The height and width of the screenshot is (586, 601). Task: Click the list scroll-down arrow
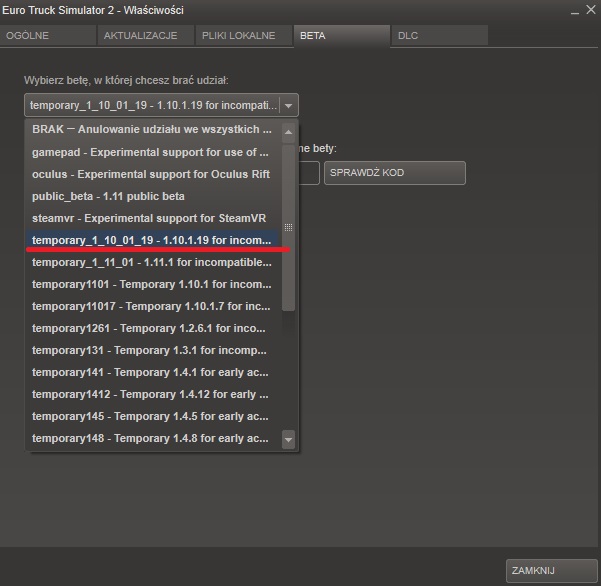[x=288, y=440]
